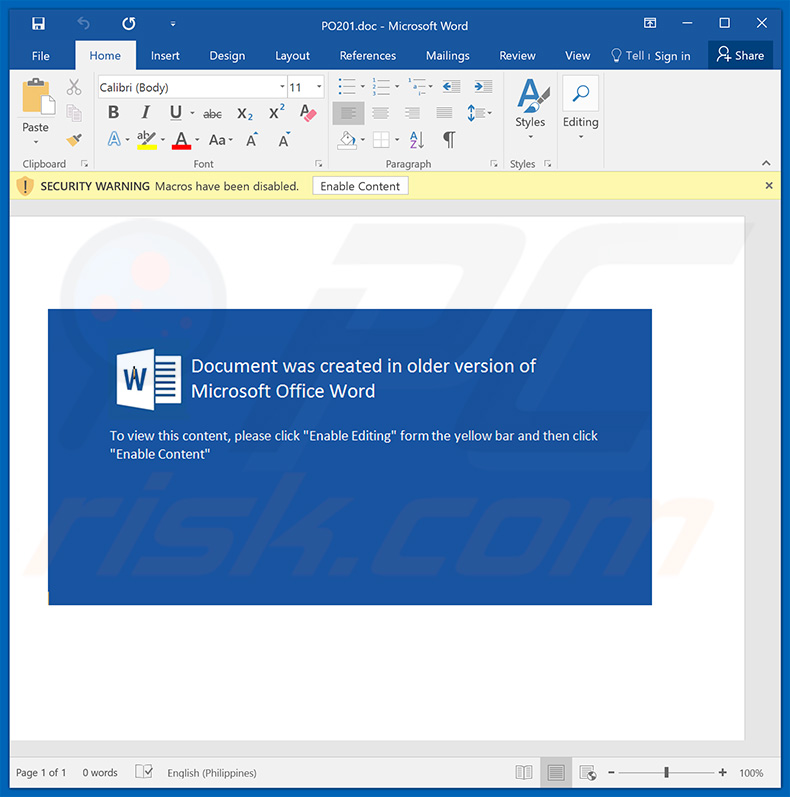Viewport: 790px width, 797px height.
Task: Toggle Bold formatting
Action: pos(113,112)
